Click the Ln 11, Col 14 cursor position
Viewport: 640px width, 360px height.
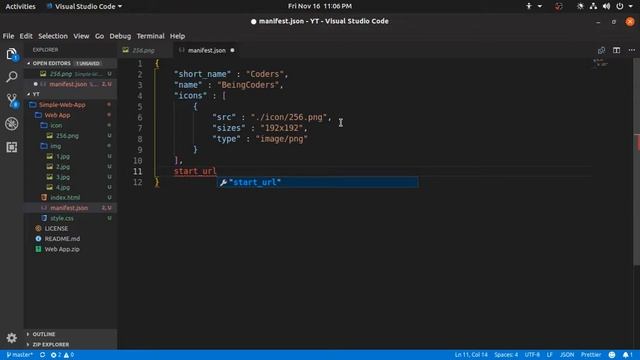click(x=471, y=355)
